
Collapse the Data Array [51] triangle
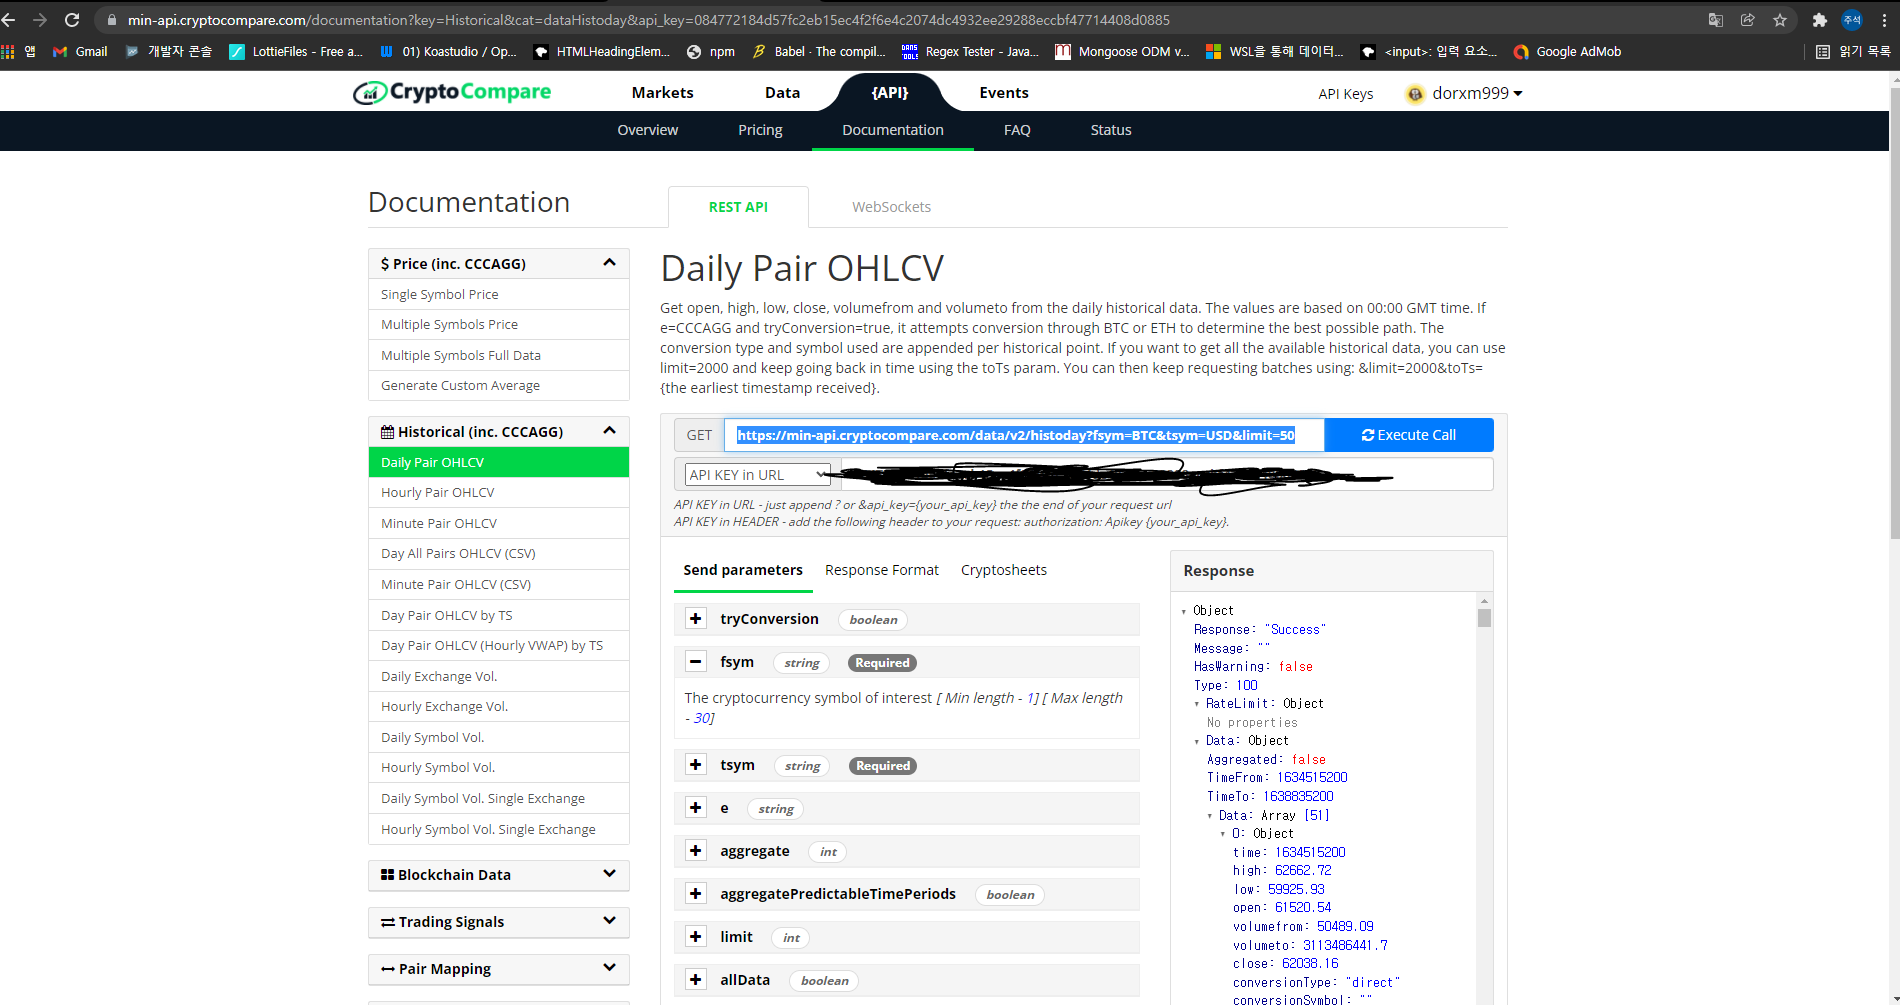tap(1210, 816)
